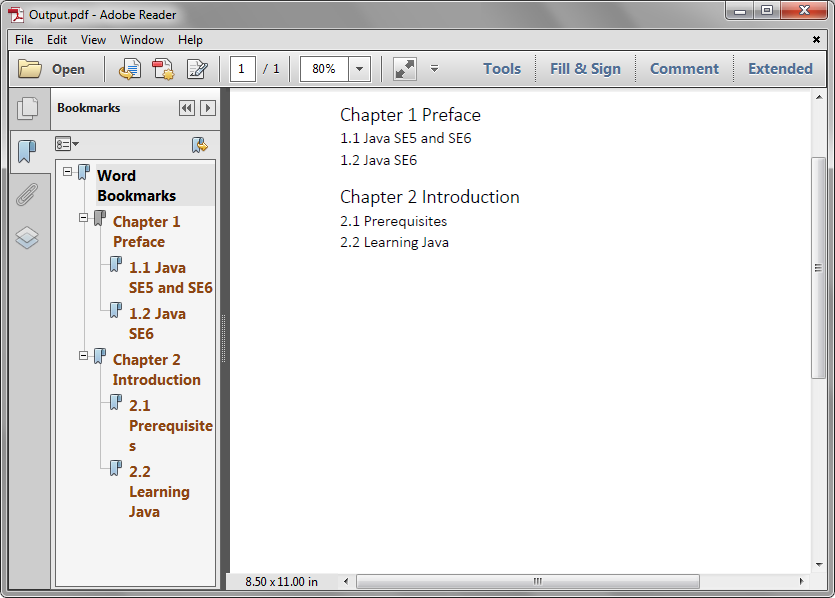835x598 pixels.
Task: Click the scroll left arrow
Action: pos(346,581)
